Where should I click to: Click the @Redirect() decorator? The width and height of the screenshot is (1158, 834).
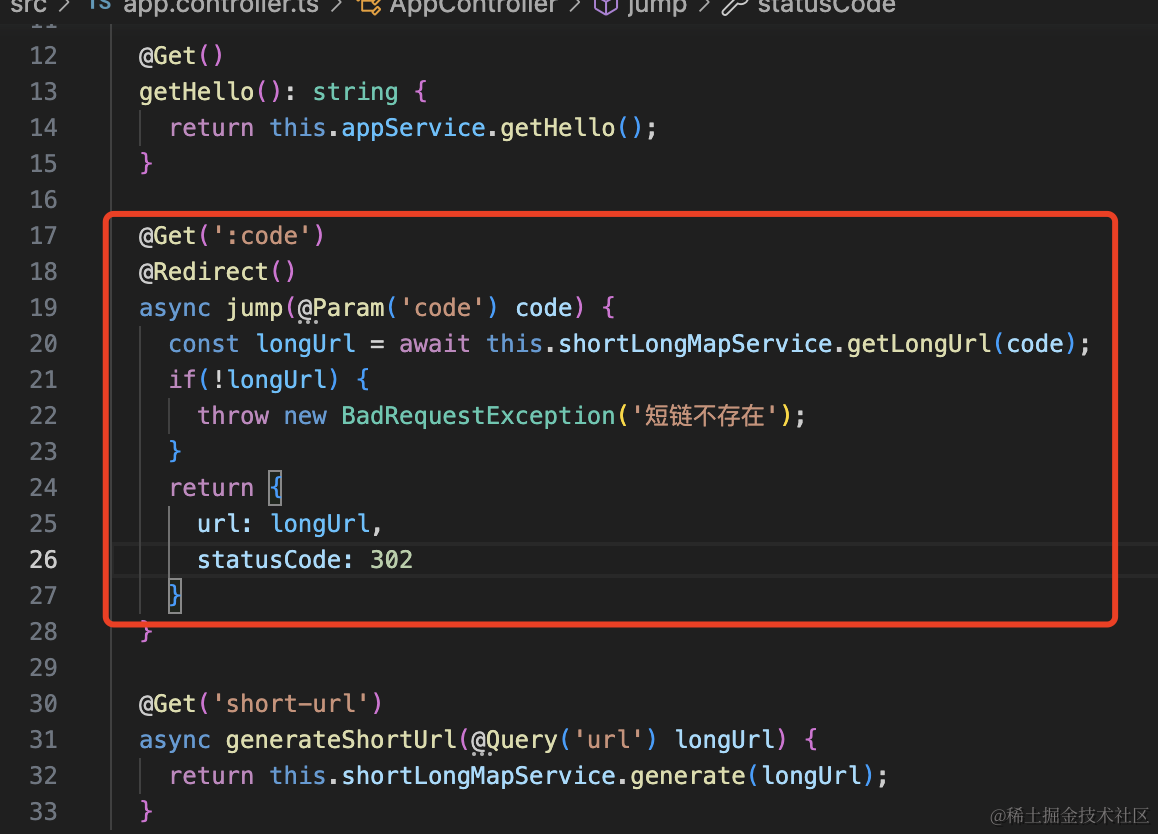point(217,272)
